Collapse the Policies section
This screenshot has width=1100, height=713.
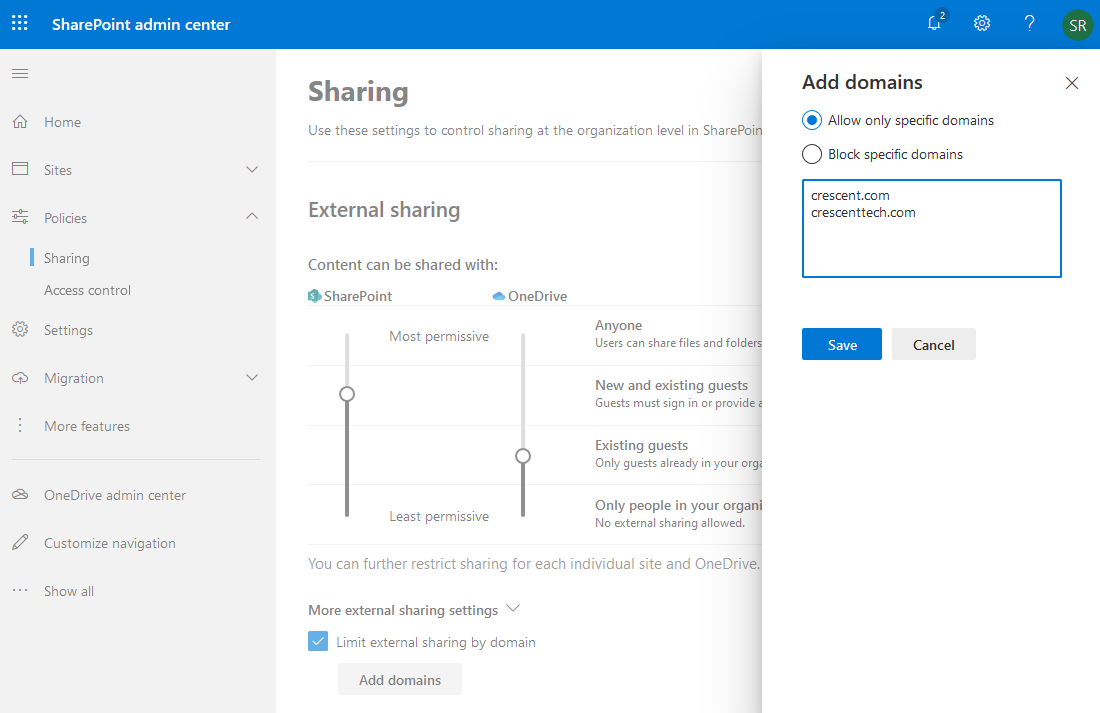(252, 216)
